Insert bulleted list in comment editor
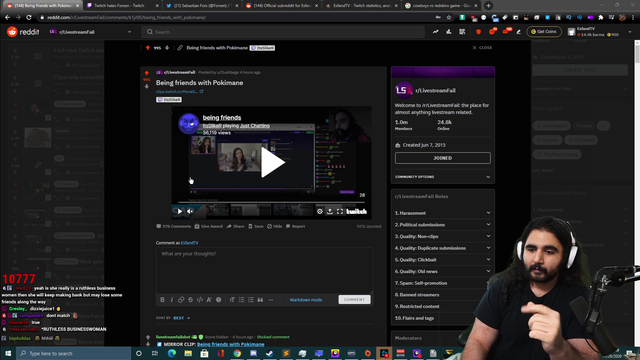This screenshot has width=640, height=360. pyautogui.click(x=241, y=300)
